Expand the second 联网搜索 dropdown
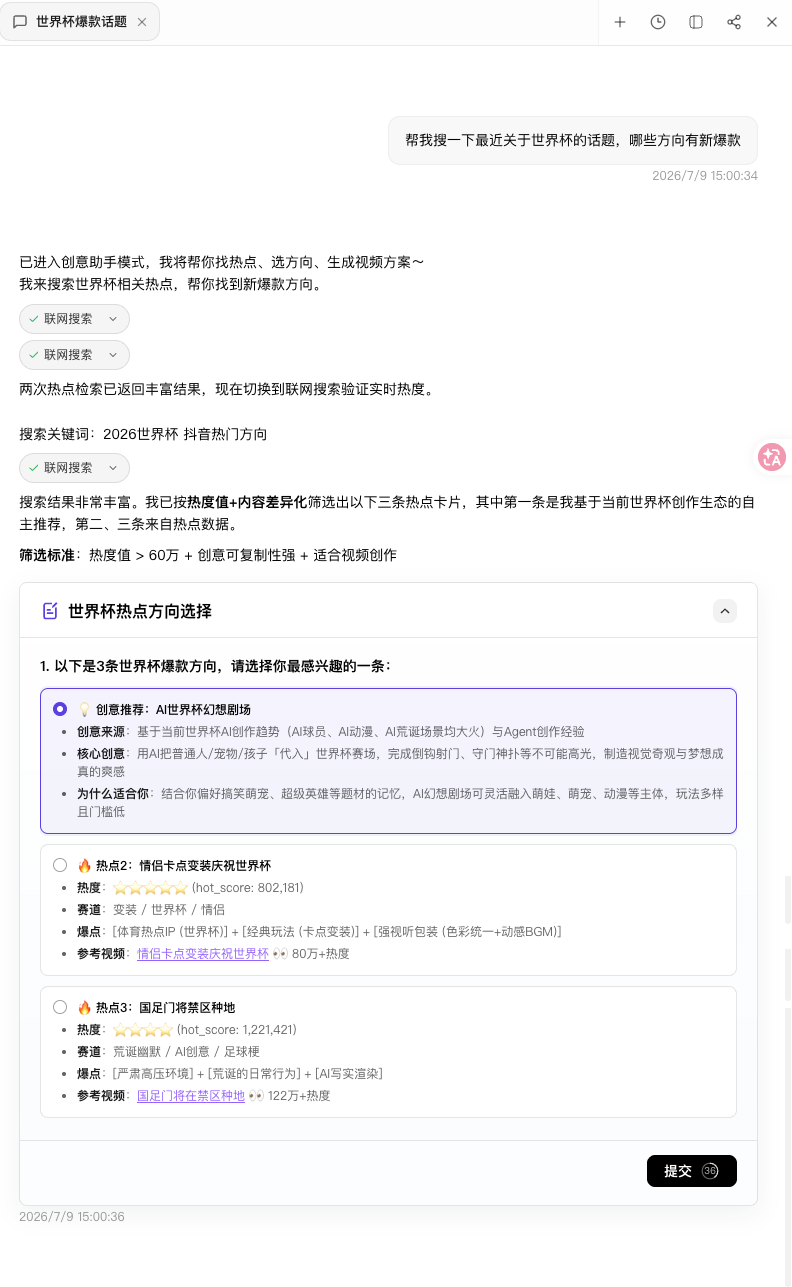 75,355
